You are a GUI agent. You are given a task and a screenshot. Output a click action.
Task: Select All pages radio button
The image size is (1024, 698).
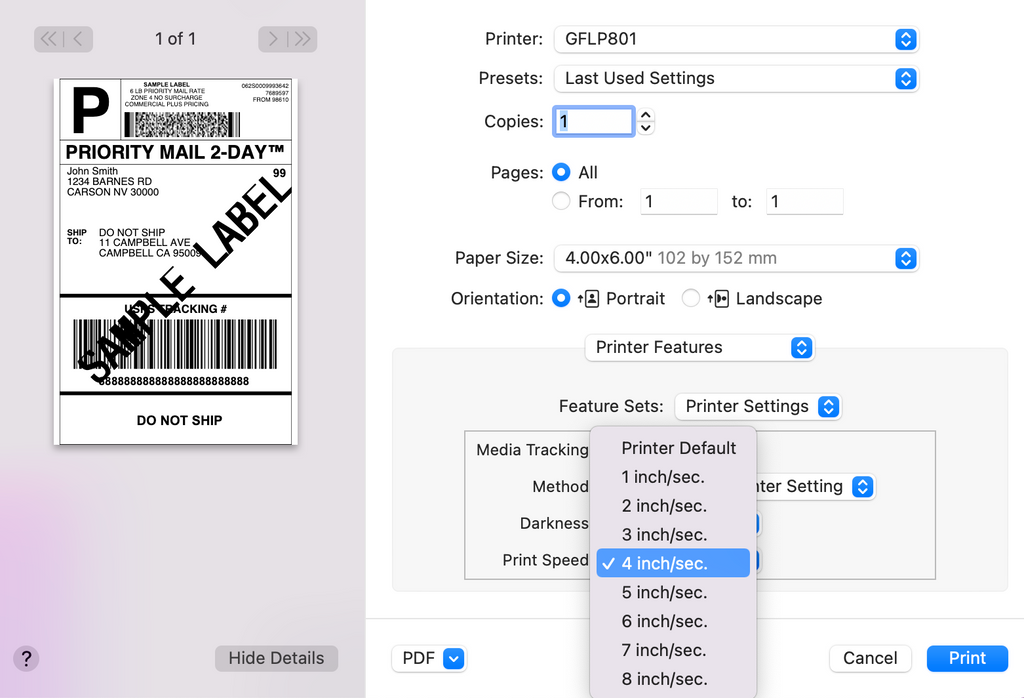pos(561,172)
